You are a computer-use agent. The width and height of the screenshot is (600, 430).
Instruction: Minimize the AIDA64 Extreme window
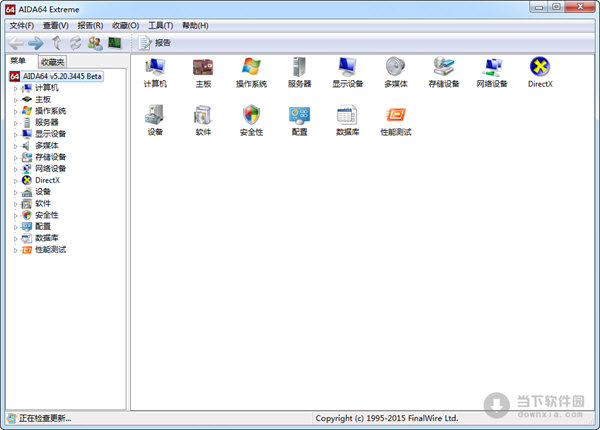[x=539, y=7]
